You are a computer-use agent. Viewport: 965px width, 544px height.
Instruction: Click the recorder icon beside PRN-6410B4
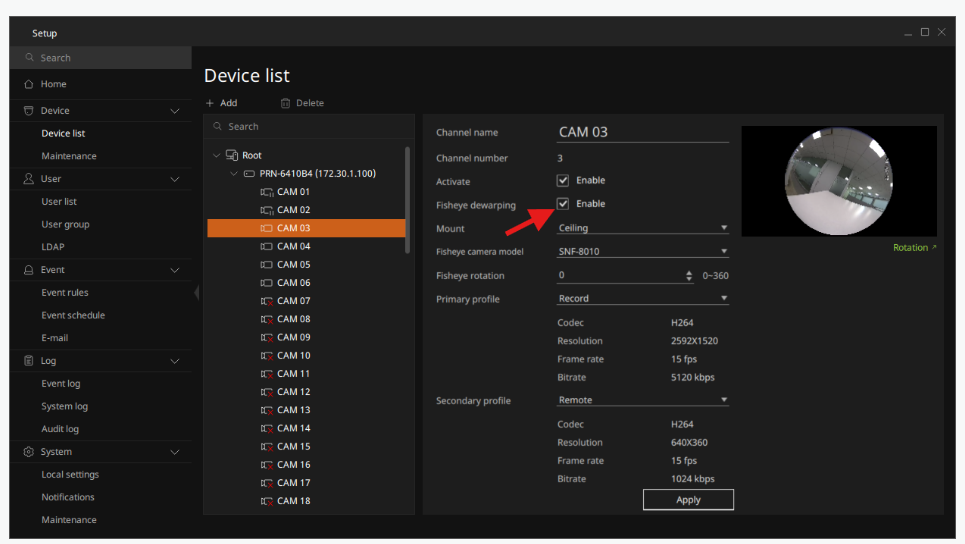249,174
